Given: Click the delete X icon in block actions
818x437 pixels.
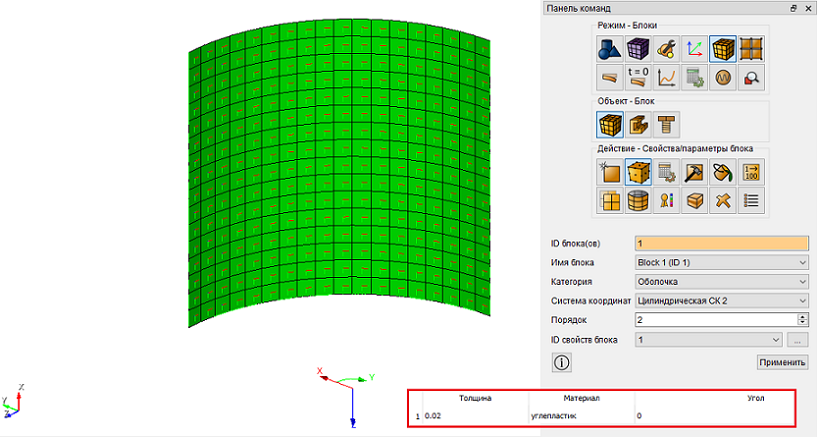Looking at the screenshot, I should 723,201.
